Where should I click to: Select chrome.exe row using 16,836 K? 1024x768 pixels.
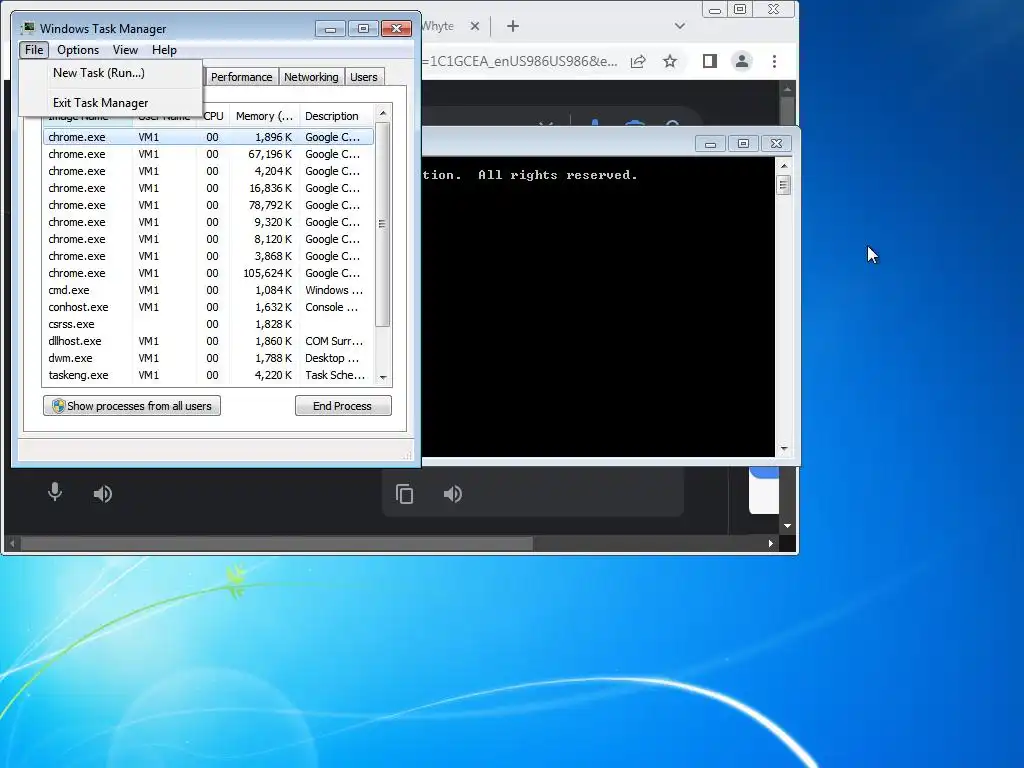(x=208, y=188)
